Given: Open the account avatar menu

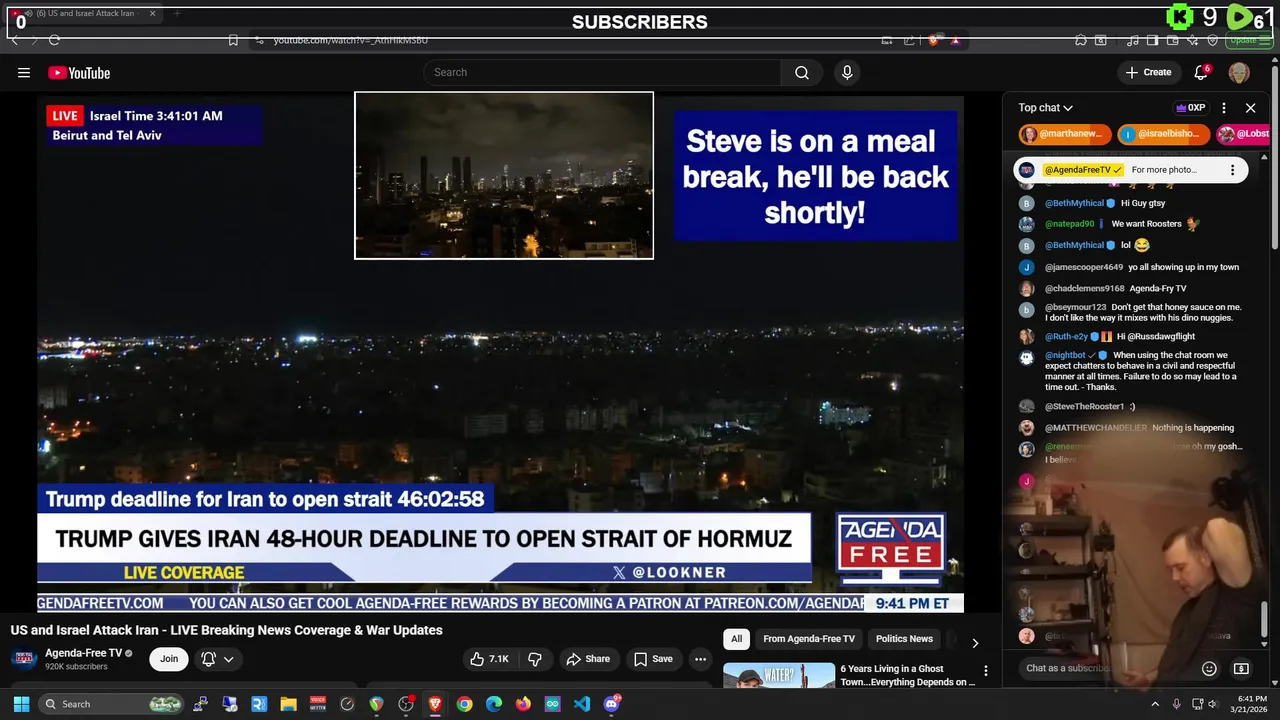Looking at the screenshot, I should tap(1239, 72).
